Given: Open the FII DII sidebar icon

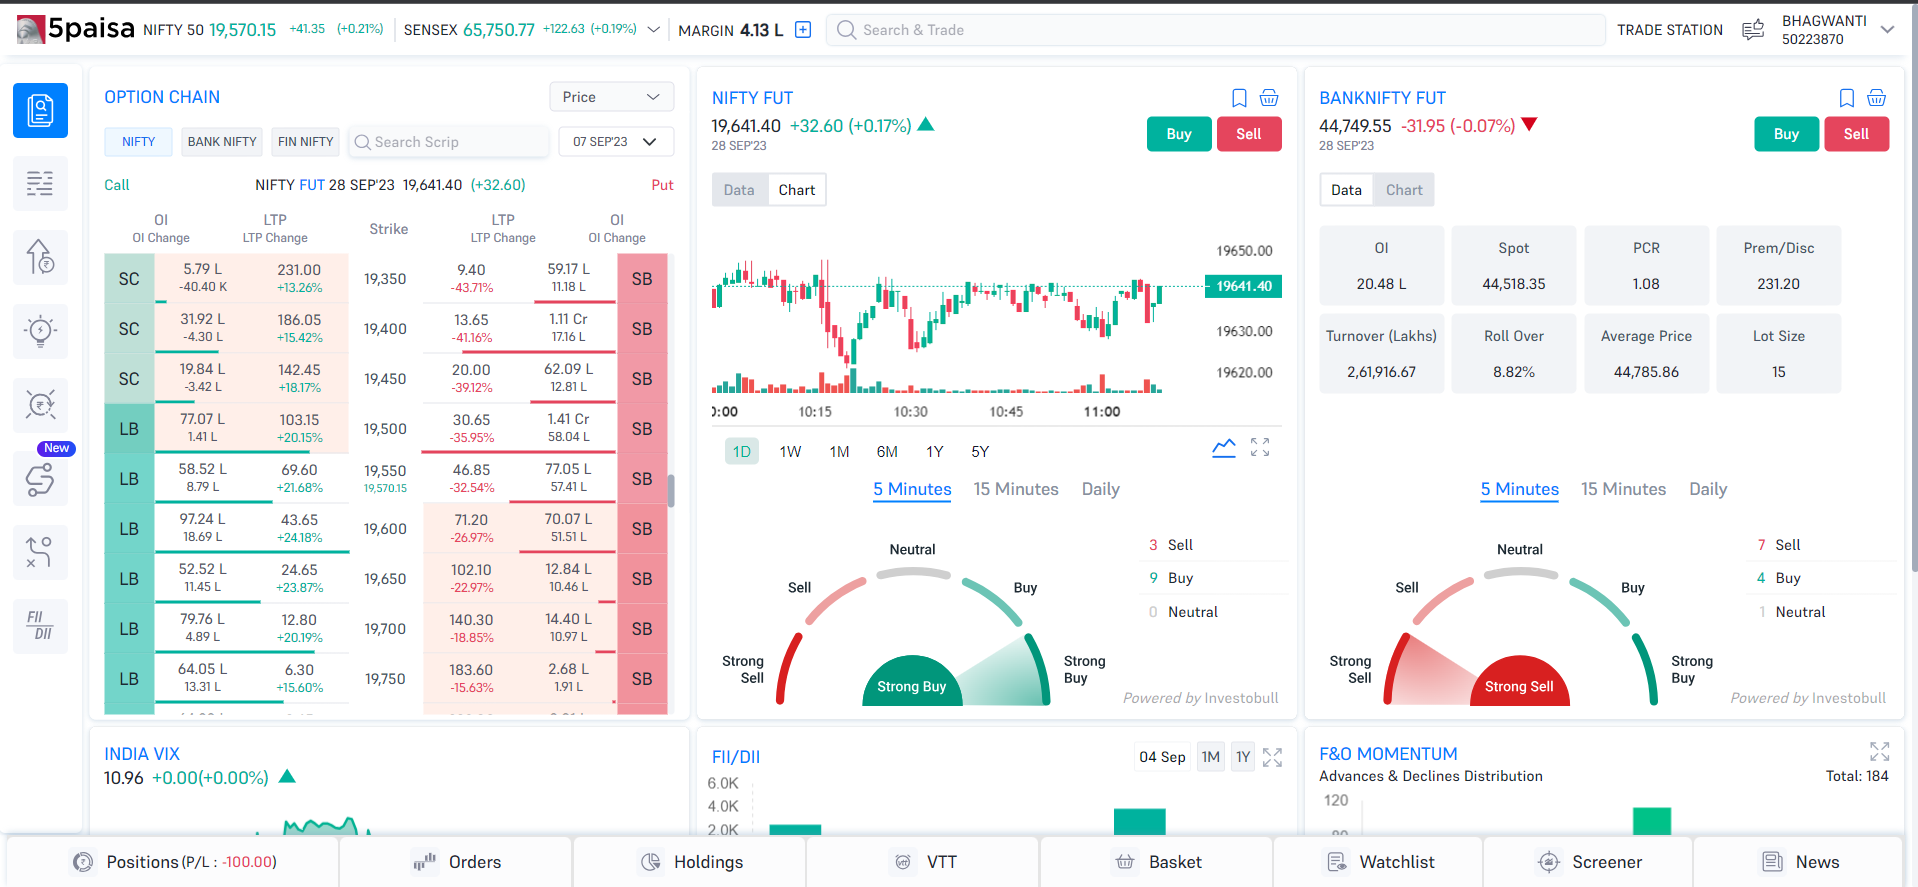Looking at the screenshot, I should click(40, 626).
